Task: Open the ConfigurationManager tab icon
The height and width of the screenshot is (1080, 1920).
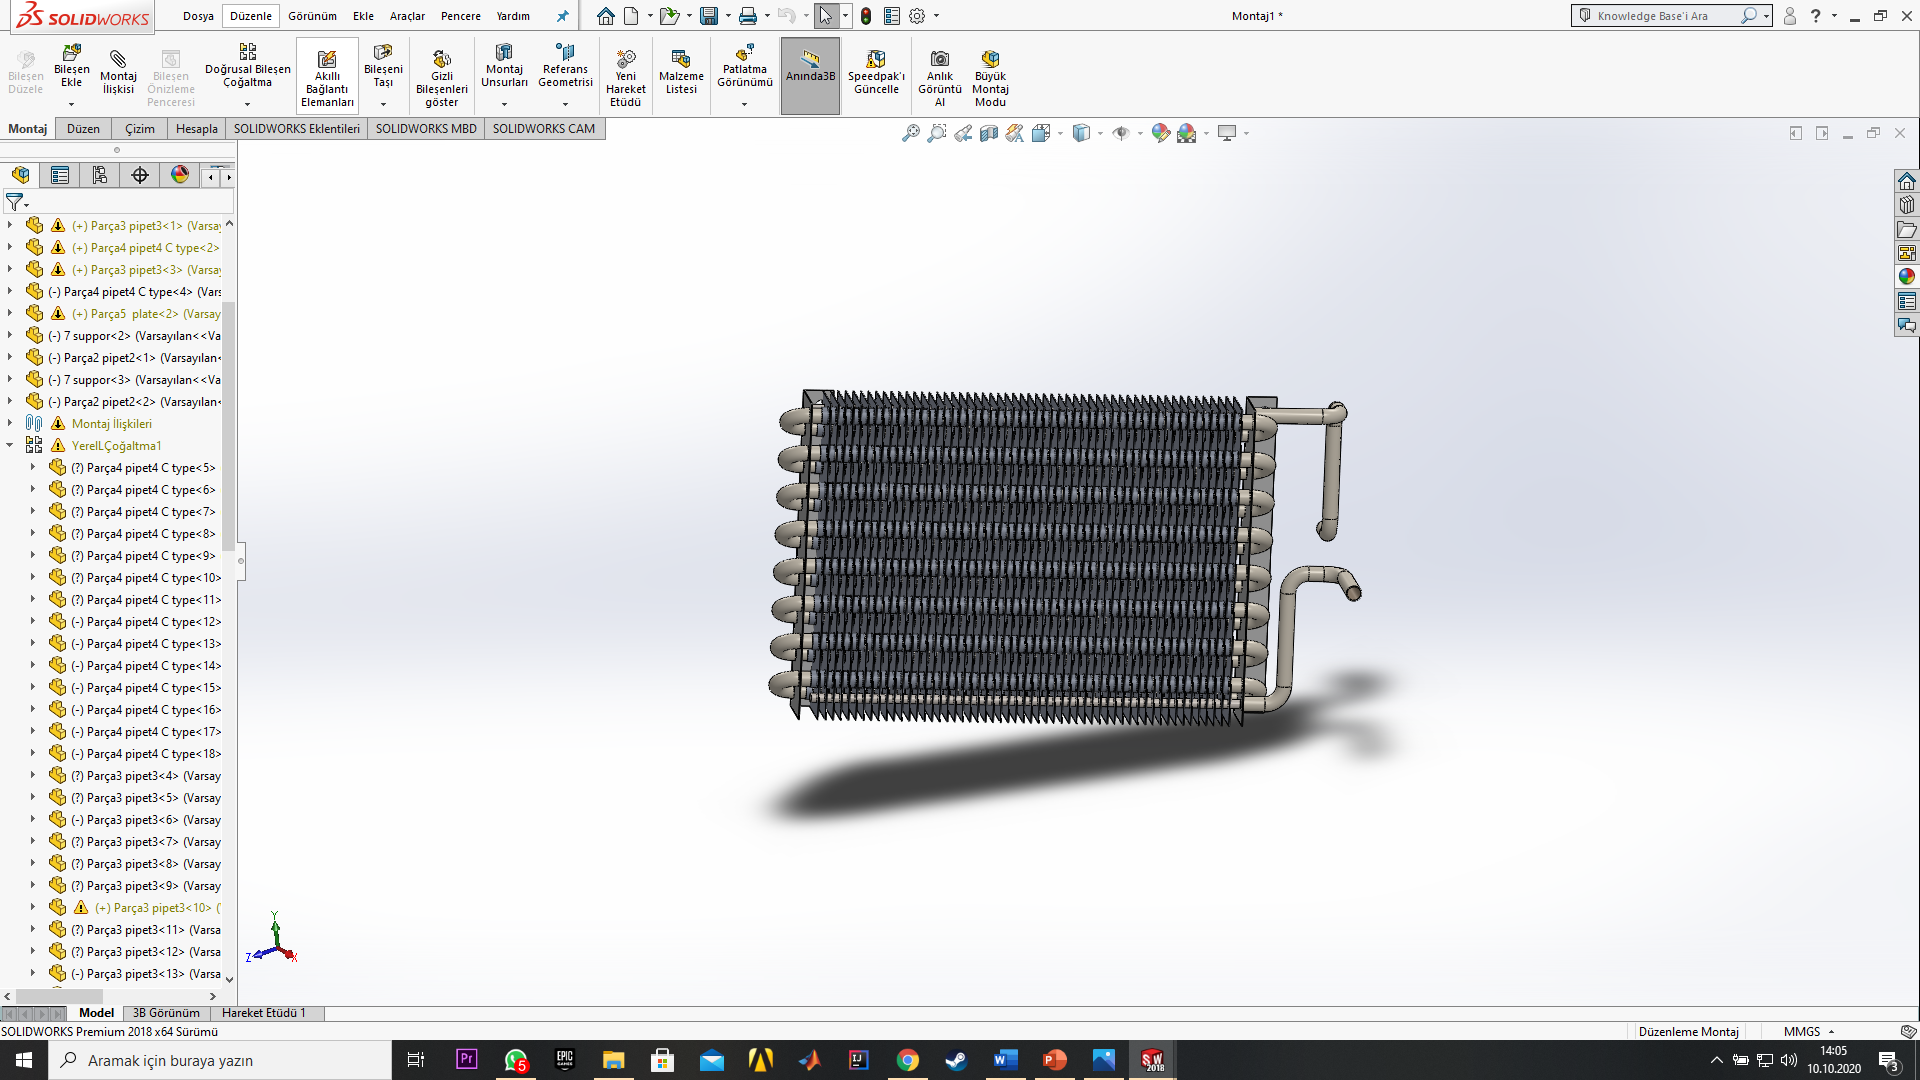Action: [x=100, y=176]
